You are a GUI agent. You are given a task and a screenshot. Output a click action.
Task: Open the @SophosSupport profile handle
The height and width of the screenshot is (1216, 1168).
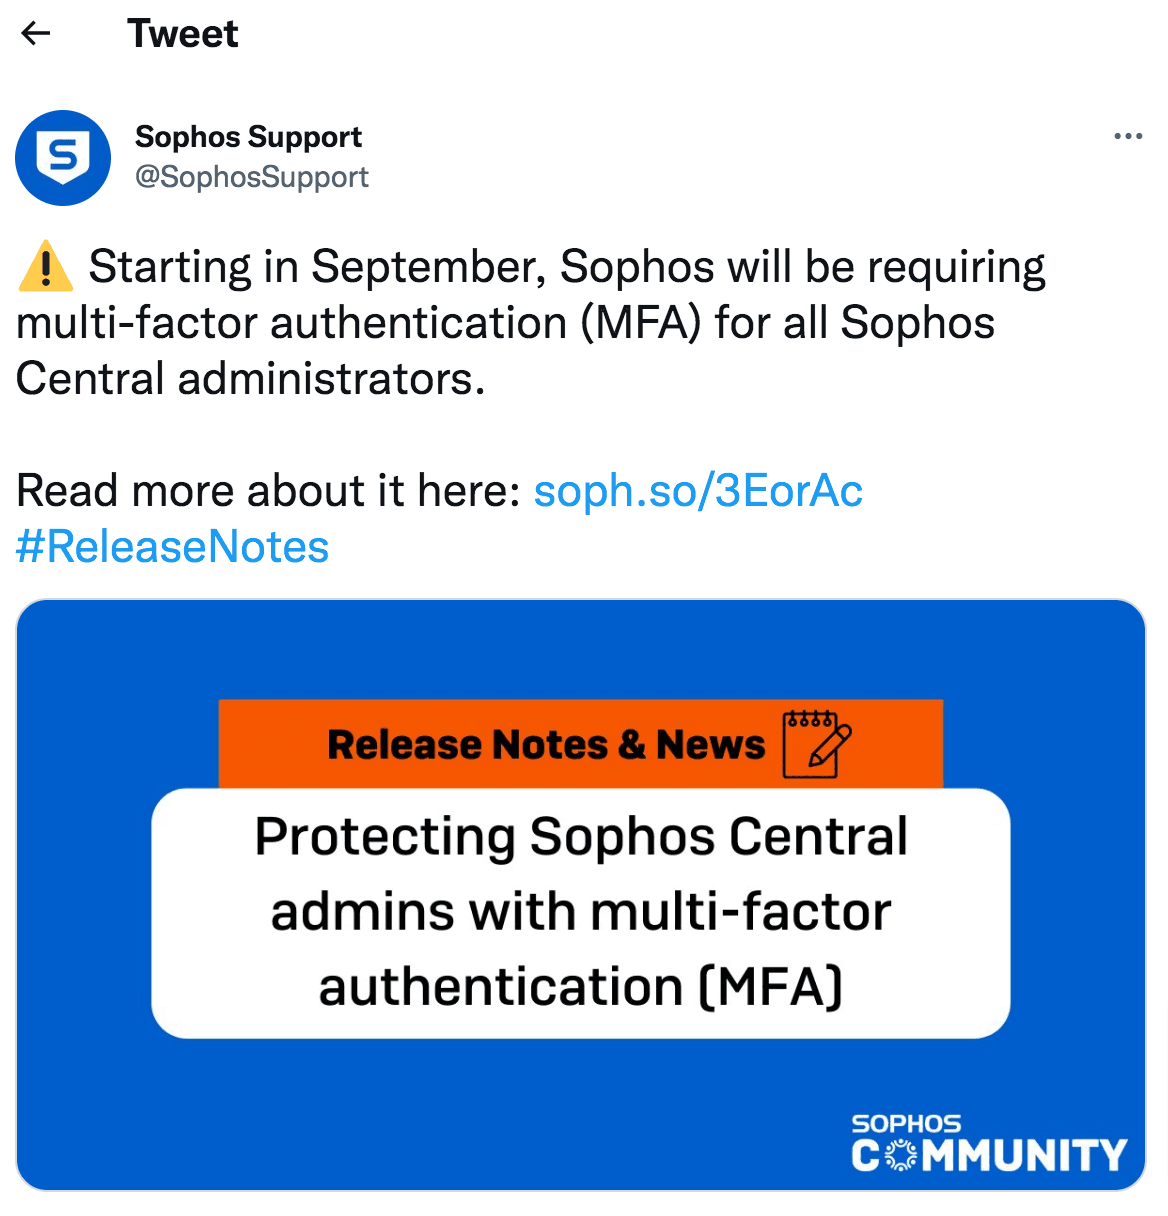click(252, 177)
